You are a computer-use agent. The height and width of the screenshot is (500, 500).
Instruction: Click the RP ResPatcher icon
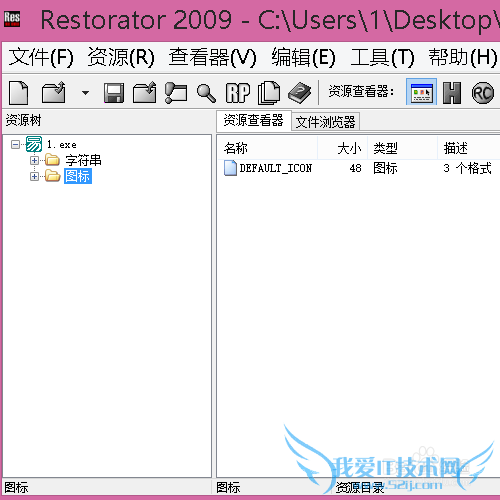(x=238, y=93)
